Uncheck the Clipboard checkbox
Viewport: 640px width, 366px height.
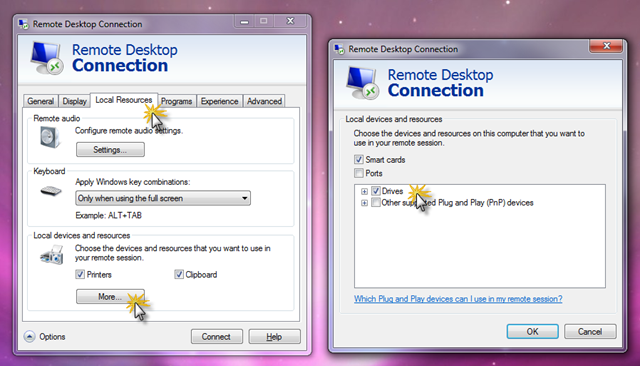tap(179, 274)
